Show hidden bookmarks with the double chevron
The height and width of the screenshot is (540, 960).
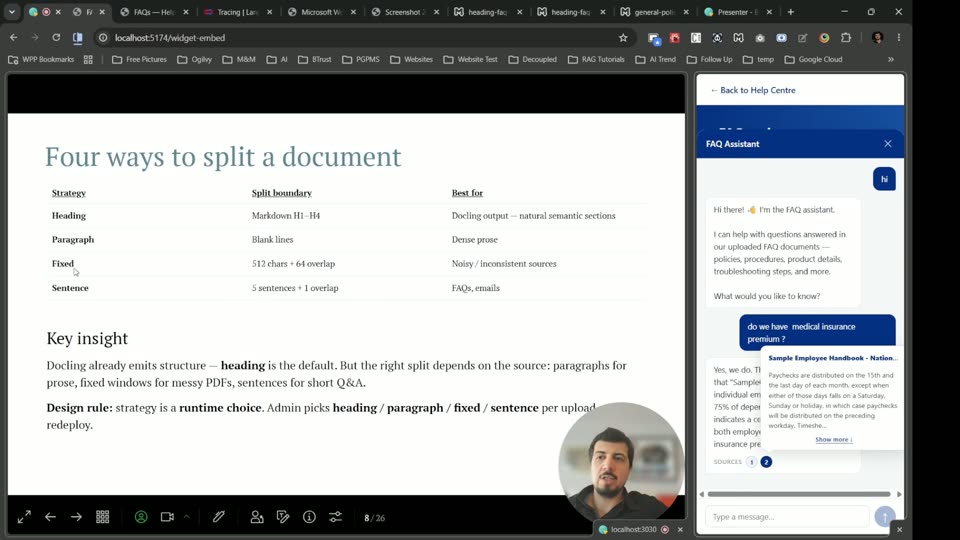[891, 59]
